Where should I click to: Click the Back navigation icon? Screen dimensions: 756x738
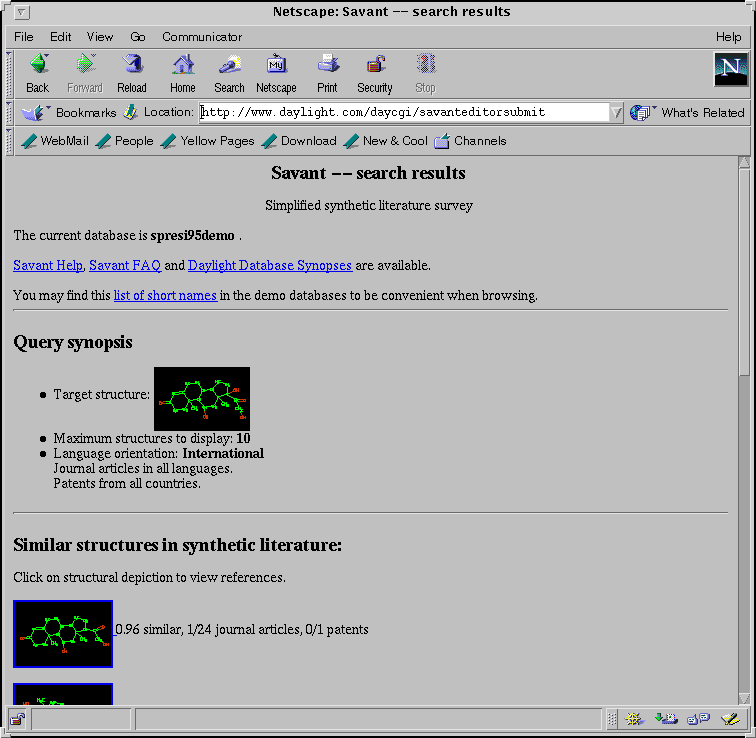coord(38,72)
